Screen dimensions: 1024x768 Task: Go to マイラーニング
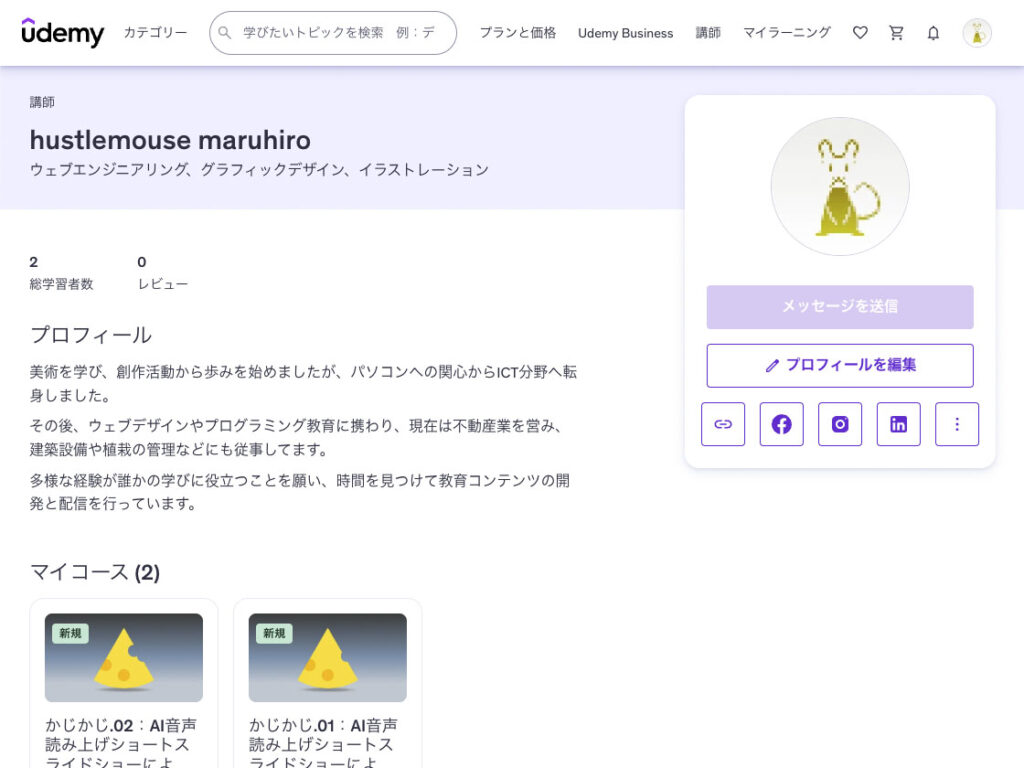(786, 33)
